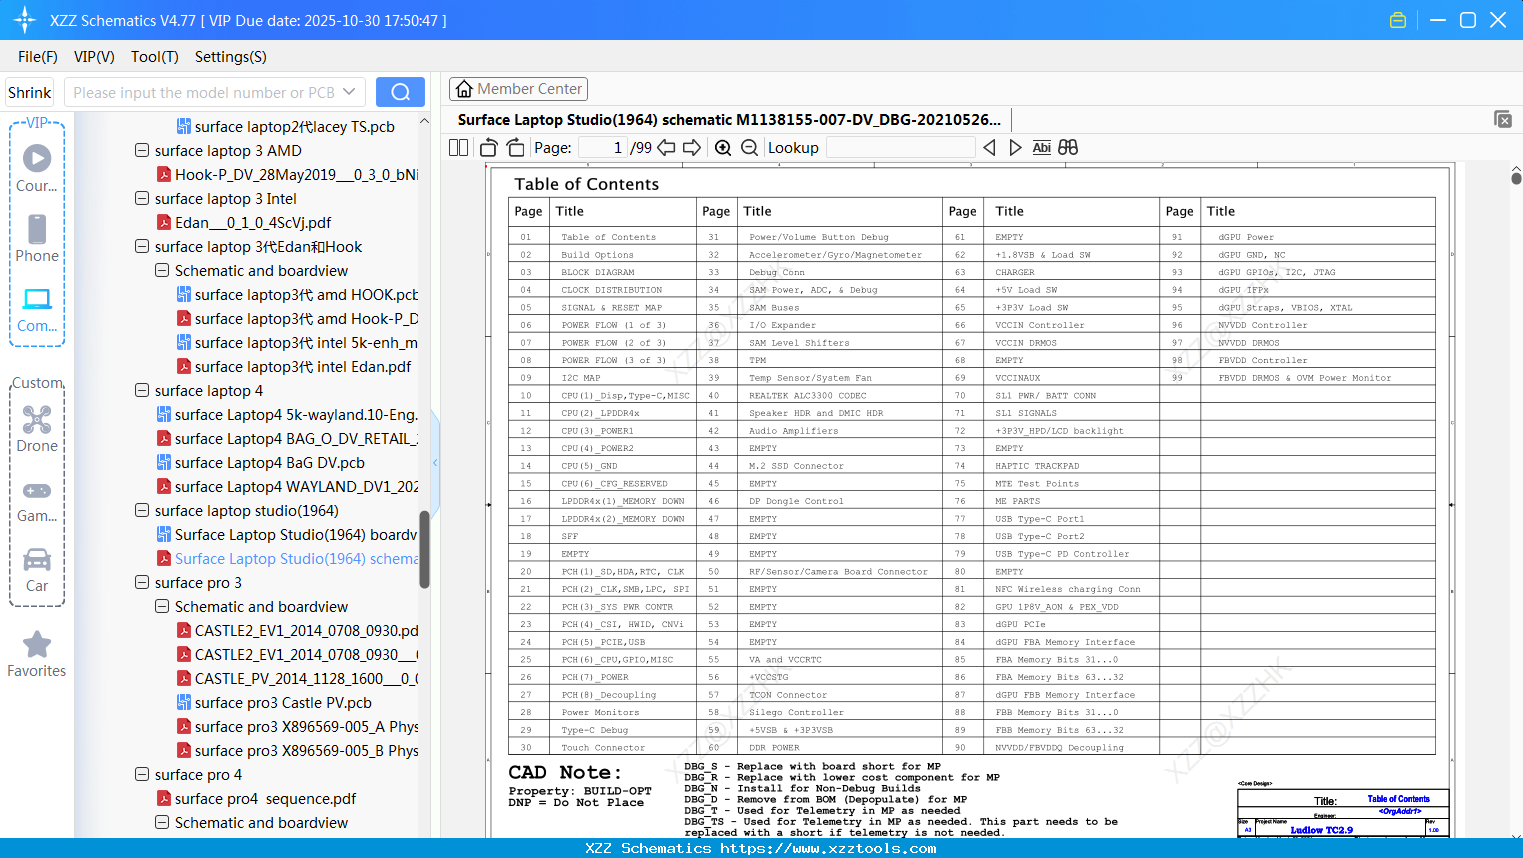Close the schematic document tab icon
Screen dimensions: 1523x858
1503,119
